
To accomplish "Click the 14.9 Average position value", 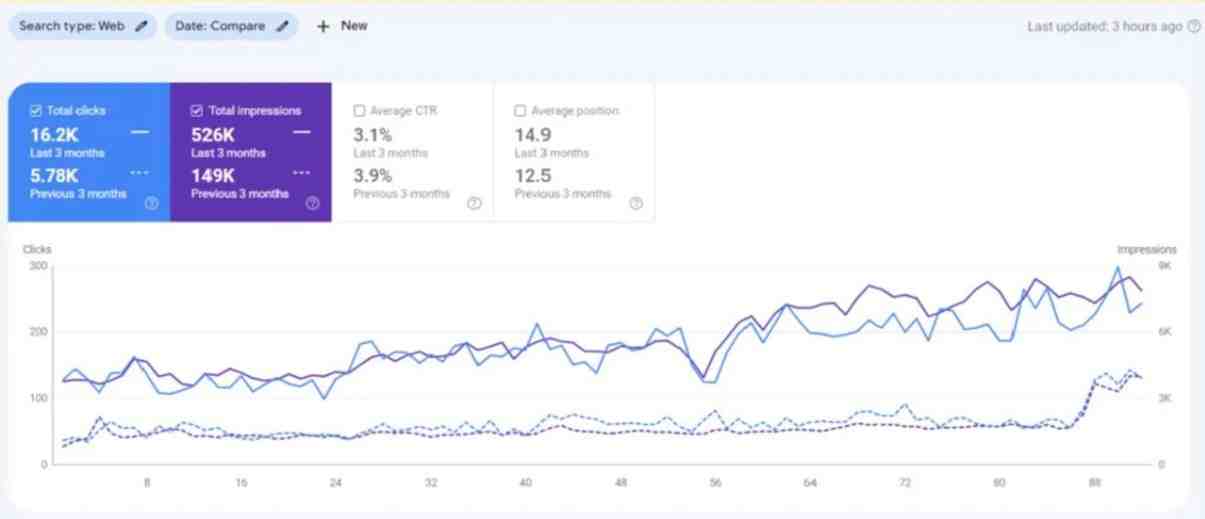I will tap(532, 135).
